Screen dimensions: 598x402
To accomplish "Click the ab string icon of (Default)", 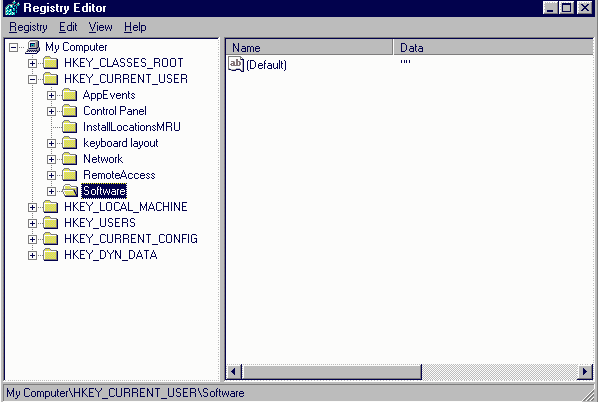I will [x=236, y=64].
